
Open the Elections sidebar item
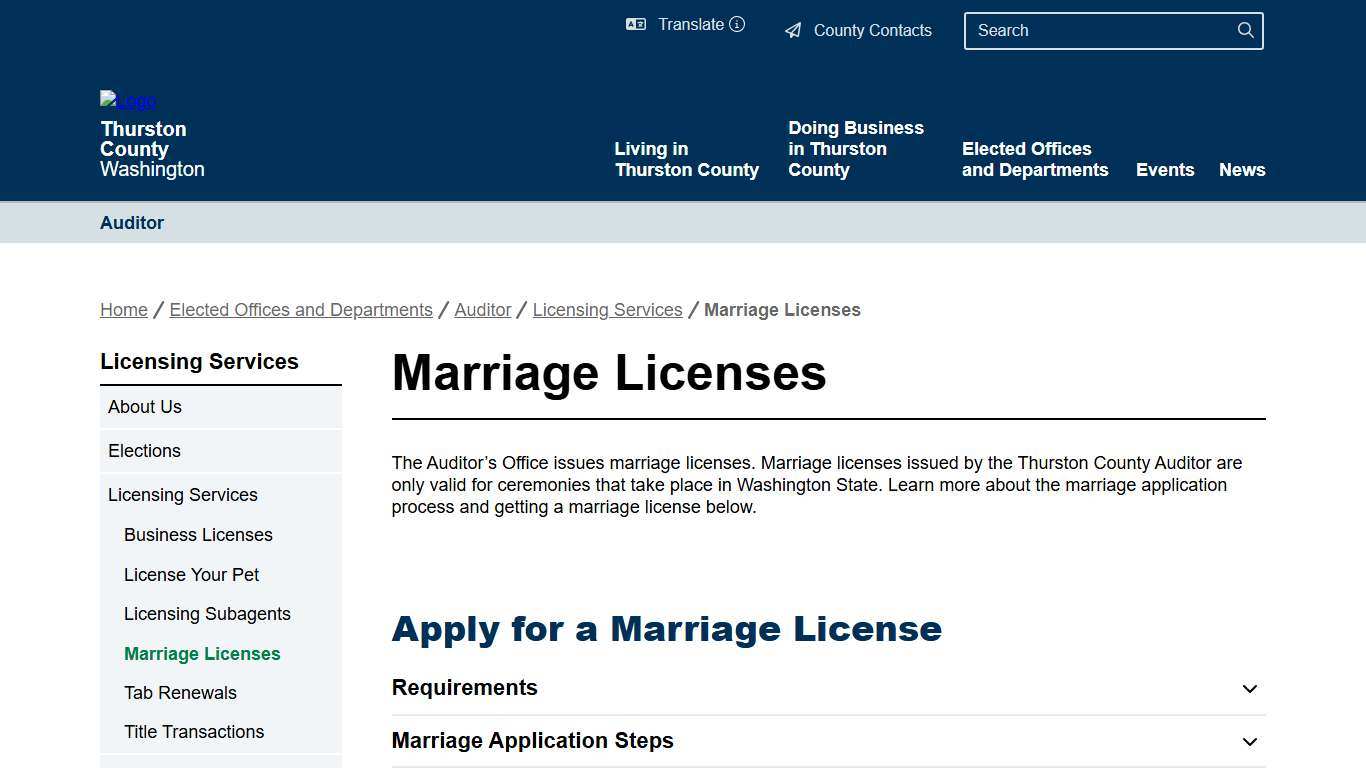coord(144,450)
